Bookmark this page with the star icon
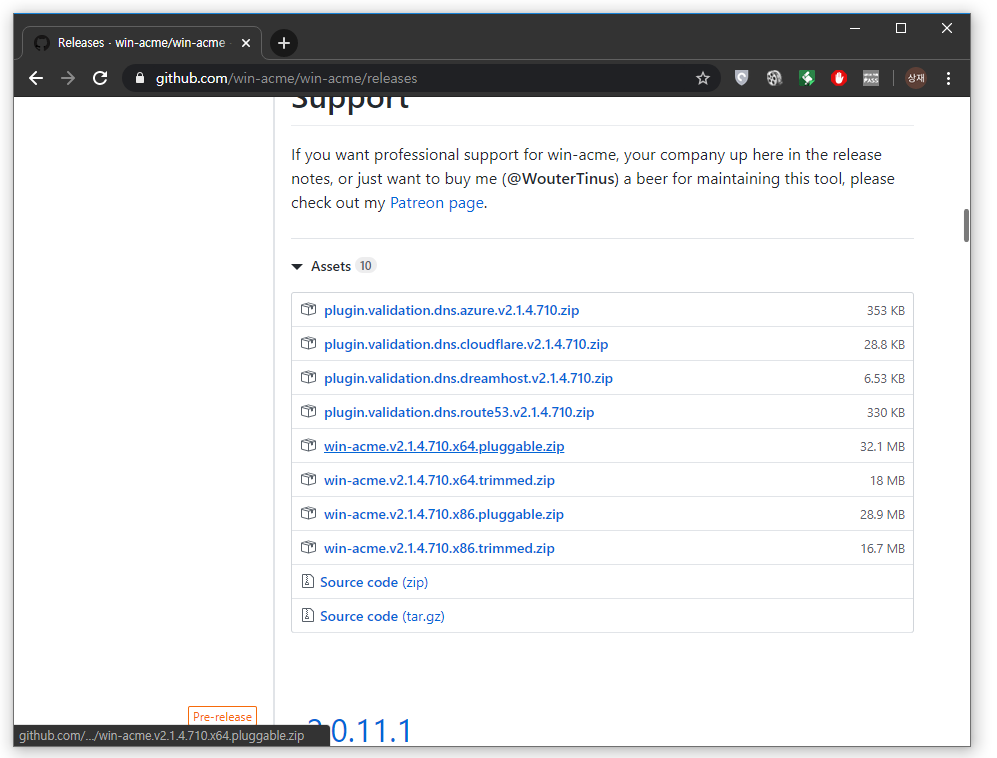This screenshot has height=758, width=997. point(703,78)
